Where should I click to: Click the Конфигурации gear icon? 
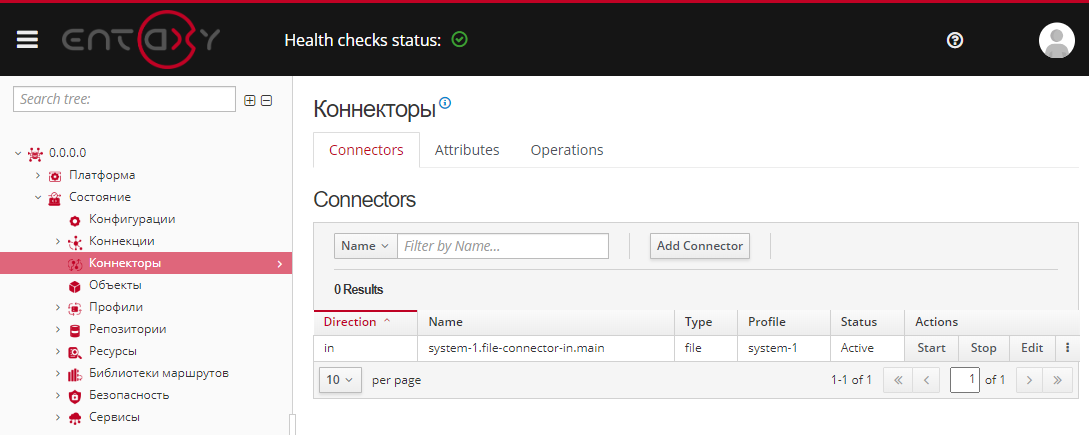coord(75,220)
